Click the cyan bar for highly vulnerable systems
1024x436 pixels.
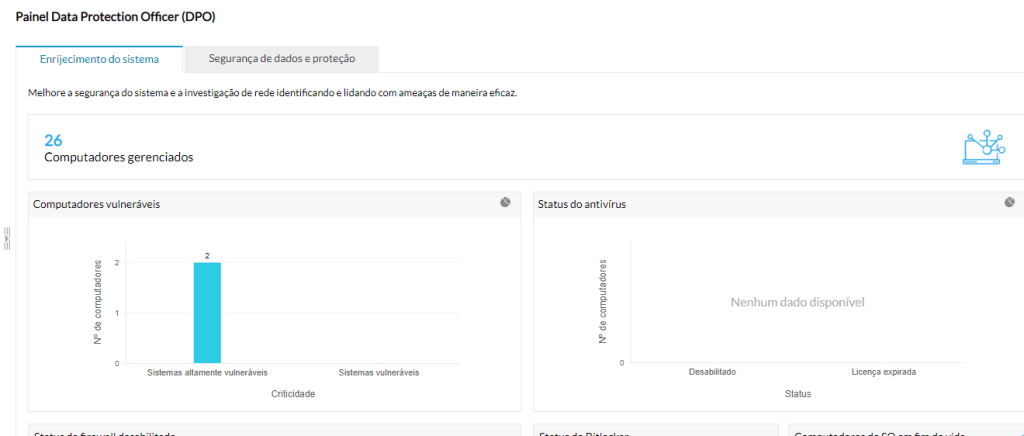click(207, 312)
